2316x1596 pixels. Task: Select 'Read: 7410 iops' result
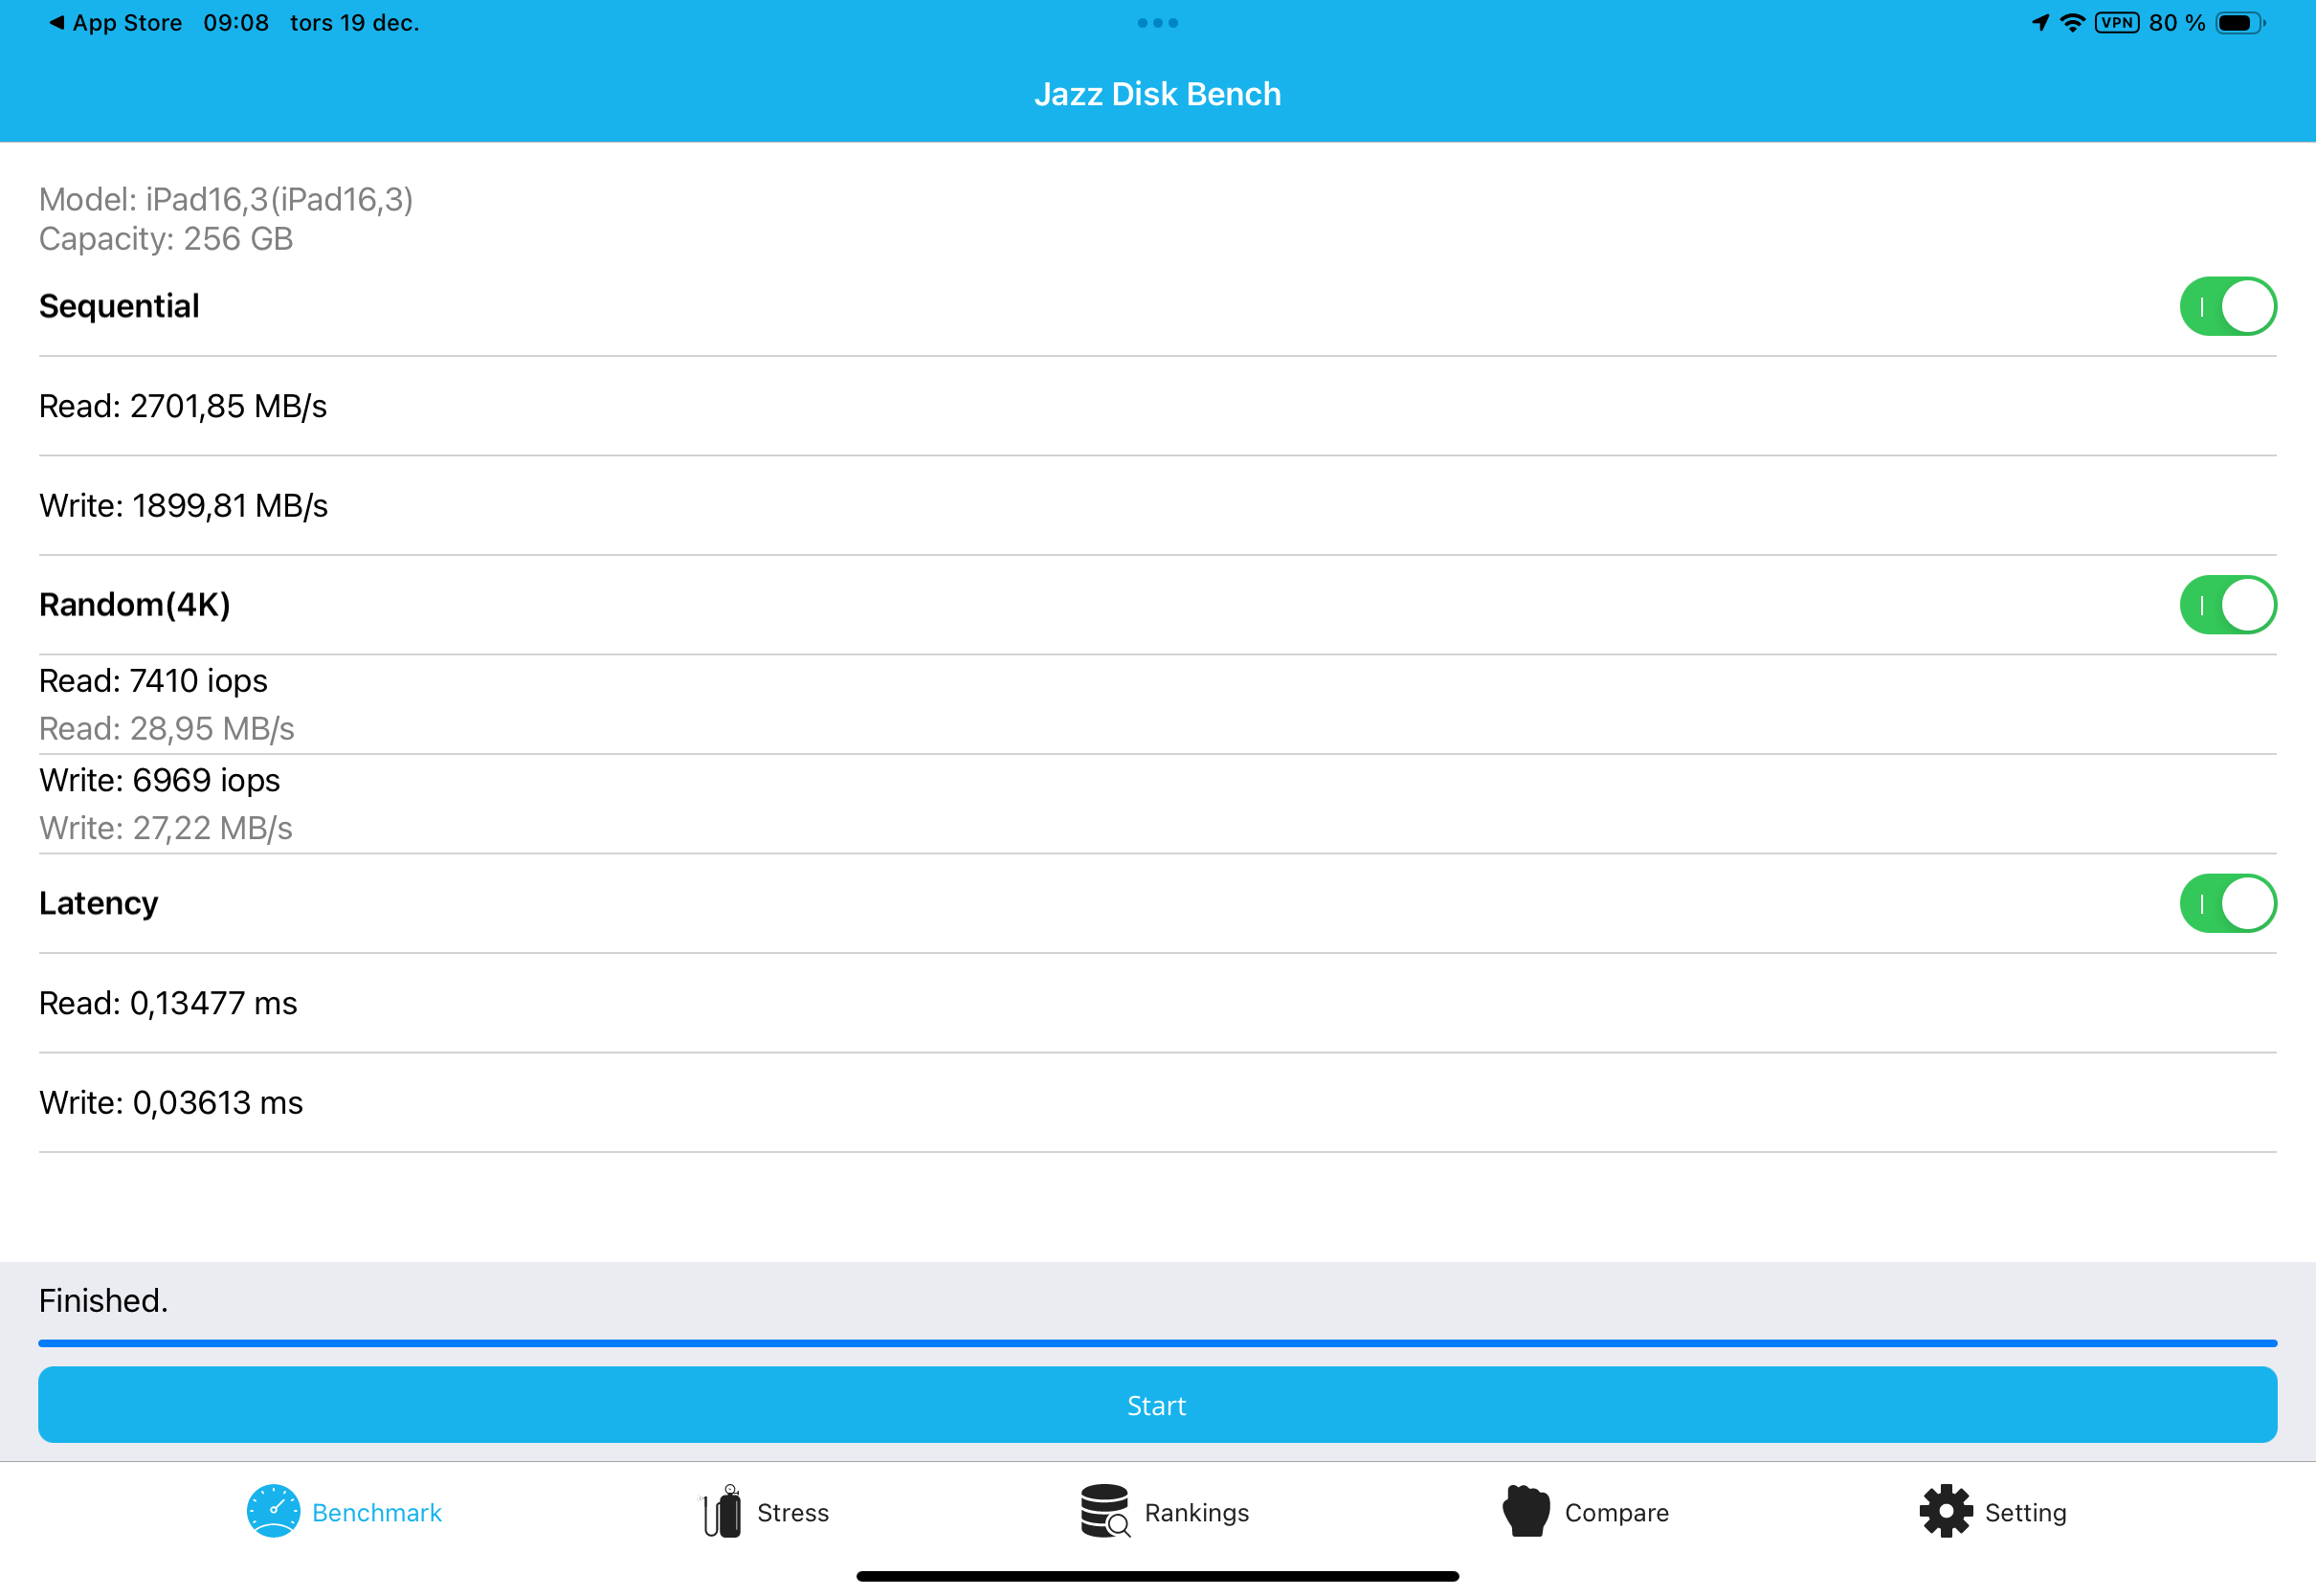click(154, 681)
